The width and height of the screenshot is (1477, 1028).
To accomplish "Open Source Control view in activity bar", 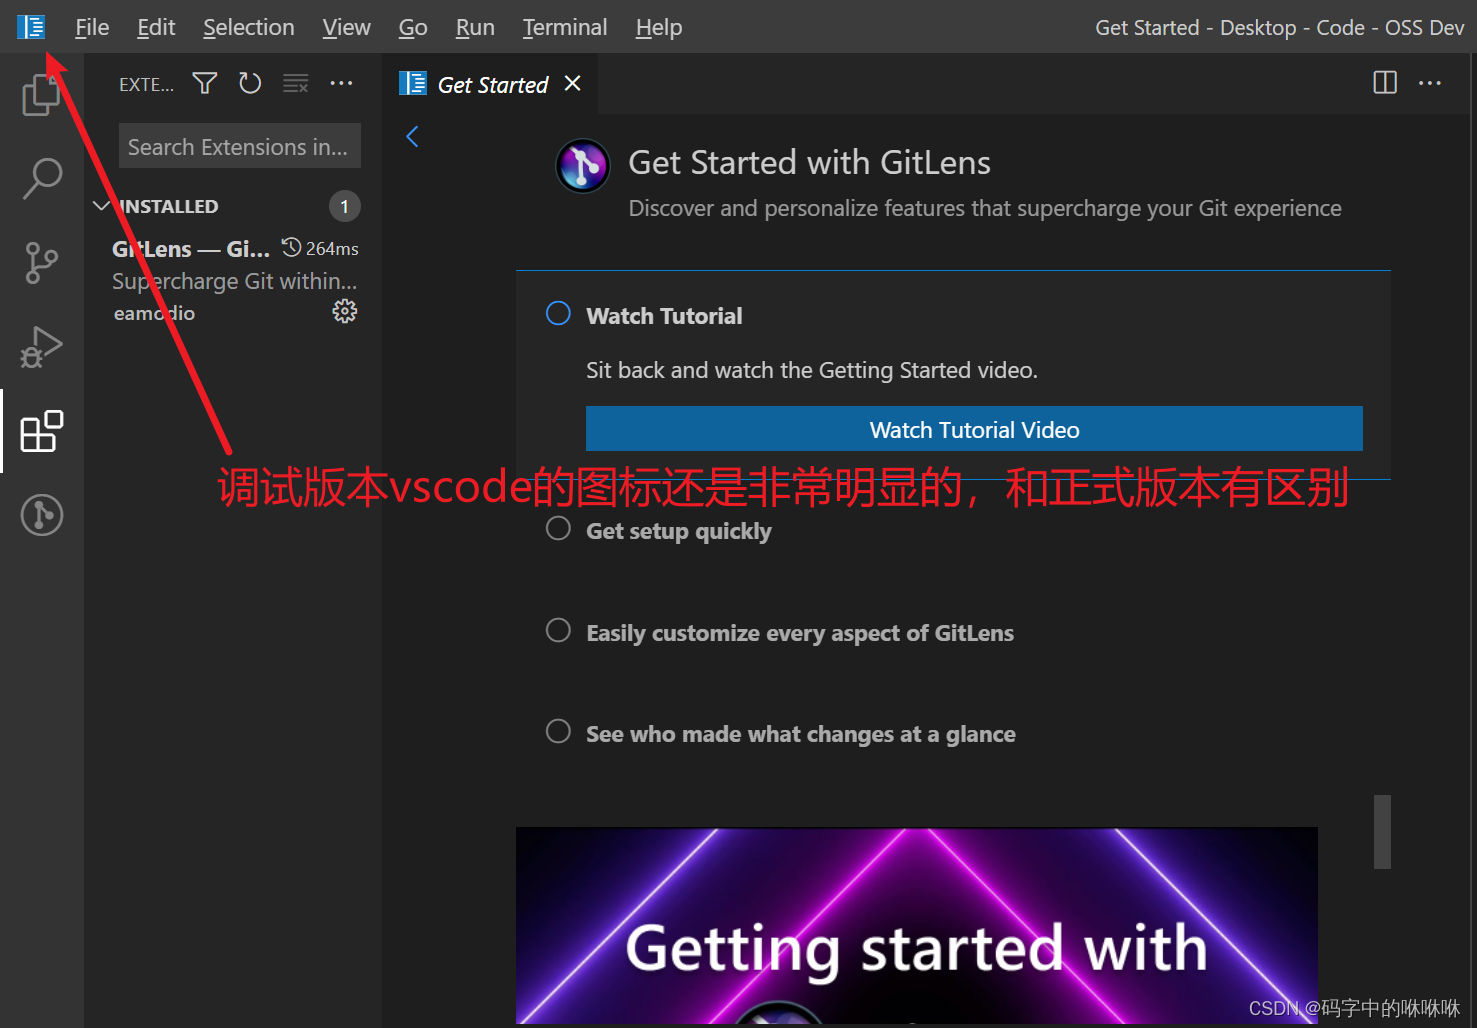I will click(41, 263).
